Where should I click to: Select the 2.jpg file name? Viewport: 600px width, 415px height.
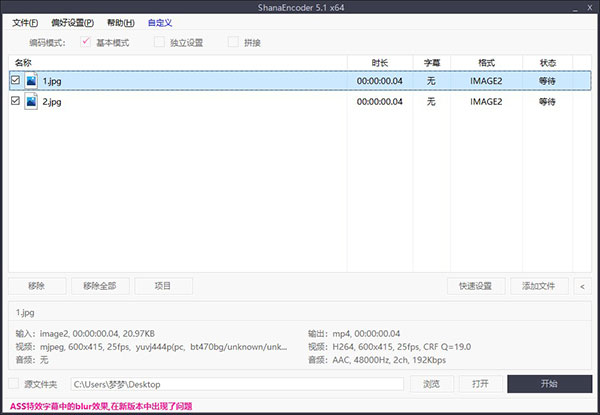click(x=52, y=102)
